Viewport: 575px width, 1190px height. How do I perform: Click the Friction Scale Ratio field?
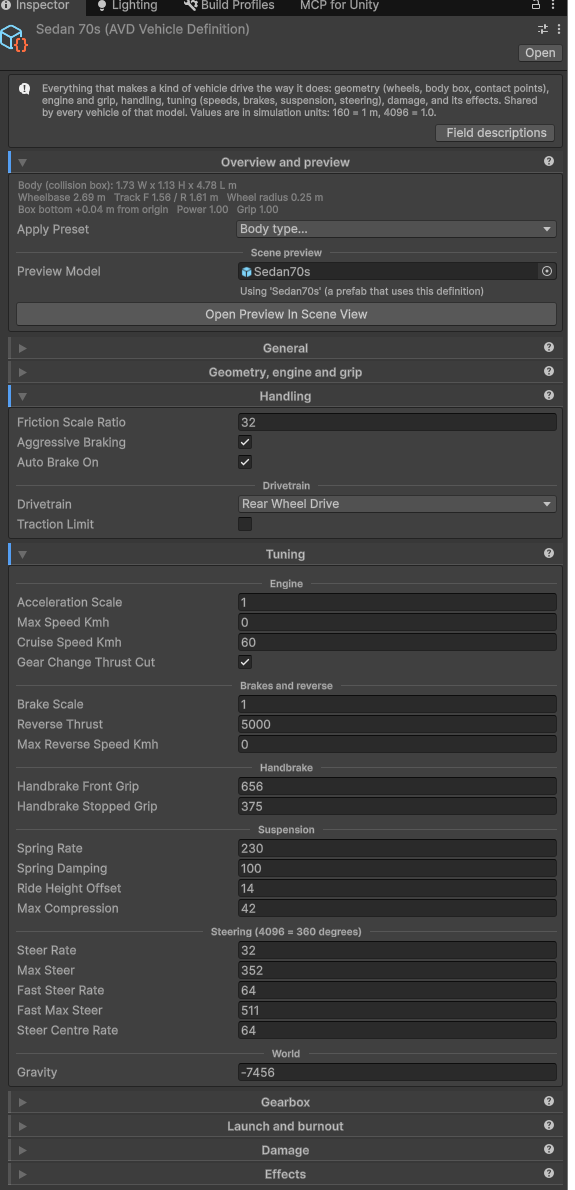pyautogui.click(x=397, y=423)
